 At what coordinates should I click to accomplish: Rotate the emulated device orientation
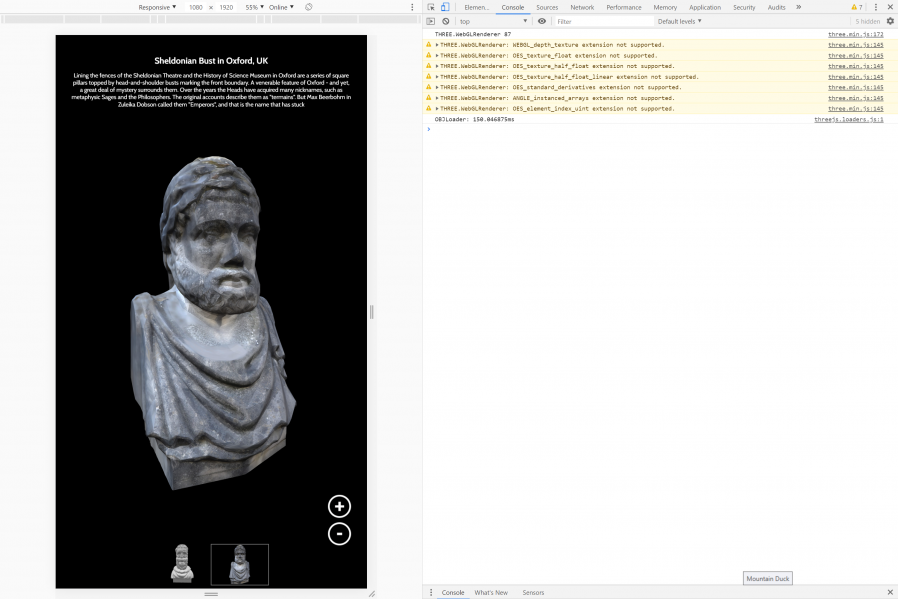[x=307, y=7]
